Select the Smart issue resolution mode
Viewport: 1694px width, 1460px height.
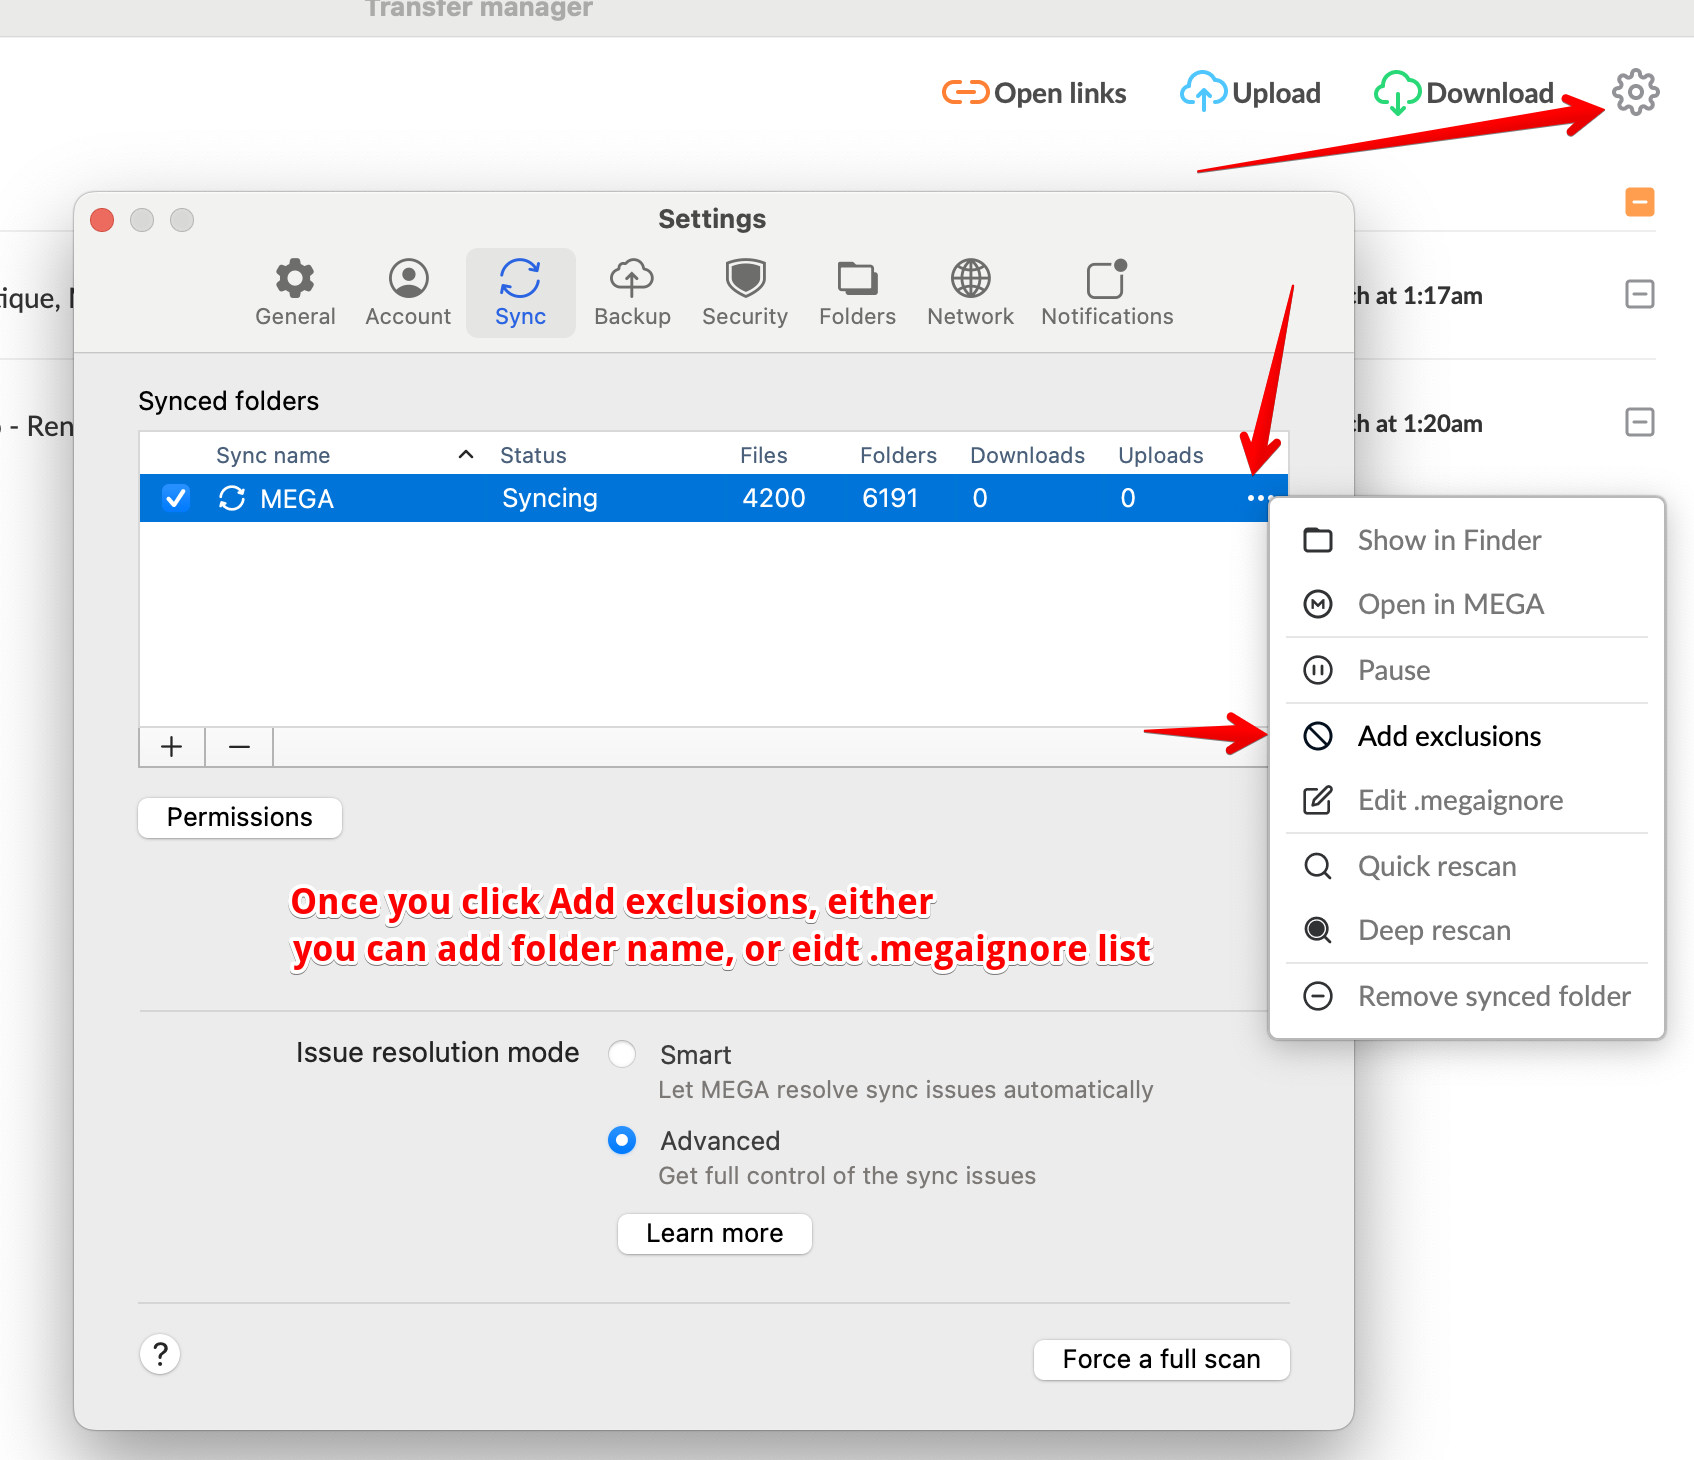[x=622, y=1054]
